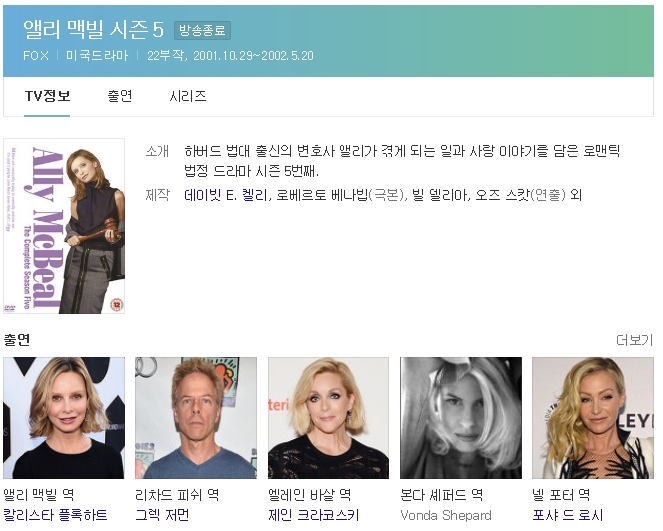Open 포샤 드 로시 cast photo
The image size is (663, 531).
point(593,418)
